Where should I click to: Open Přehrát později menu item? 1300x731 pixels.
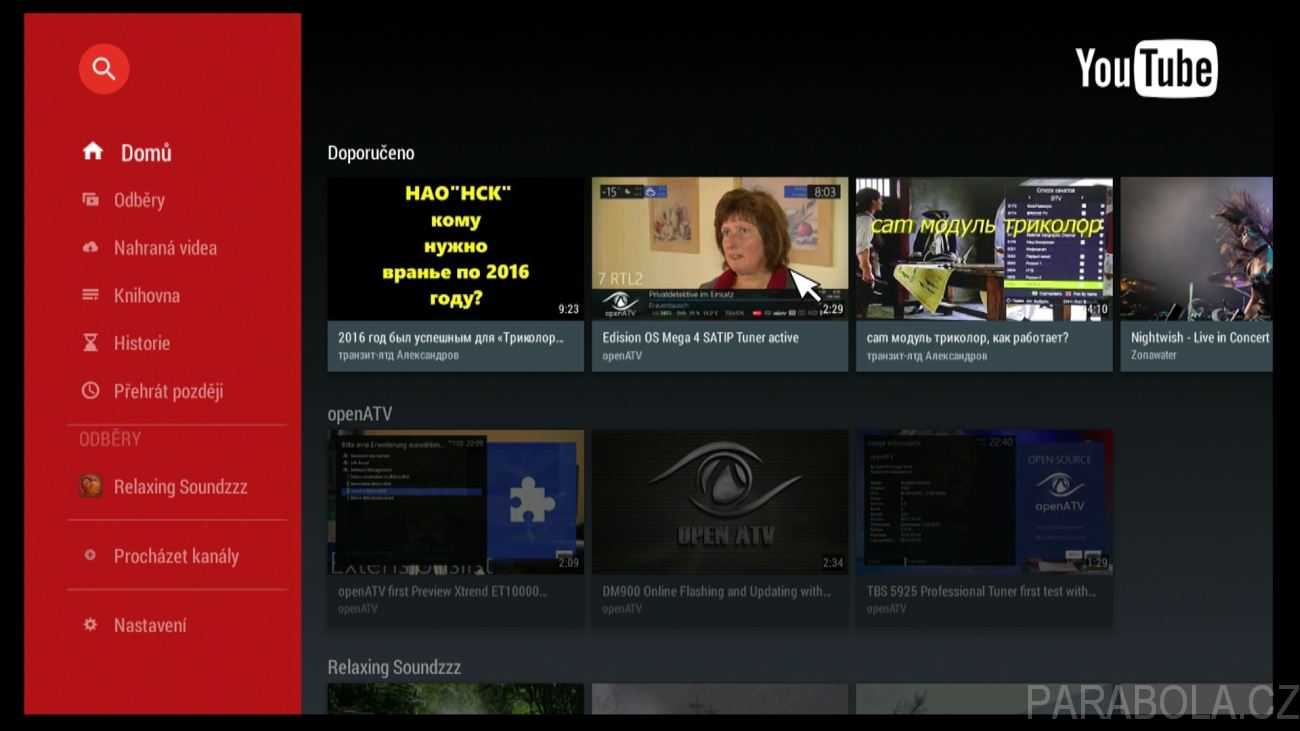coord(168,392)
